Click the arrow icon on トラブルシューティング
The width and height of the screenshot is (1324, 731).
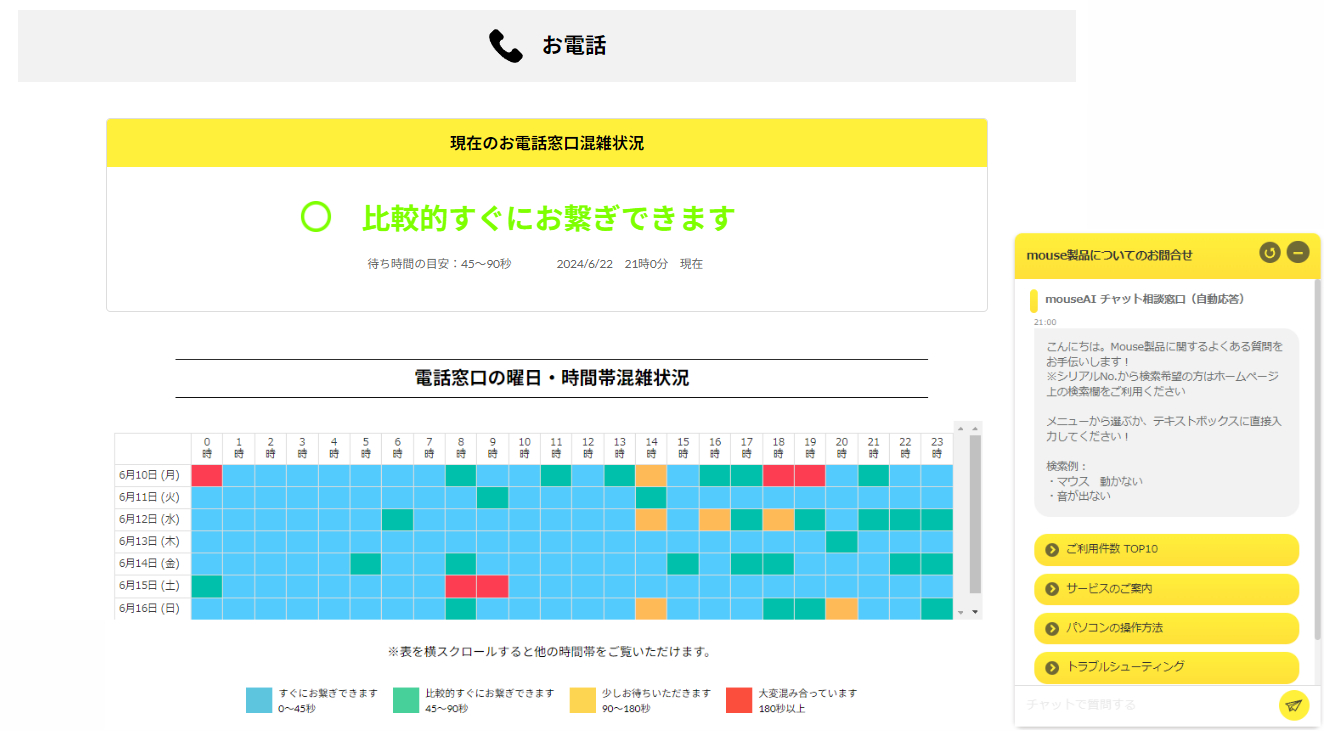point(1051,667)
